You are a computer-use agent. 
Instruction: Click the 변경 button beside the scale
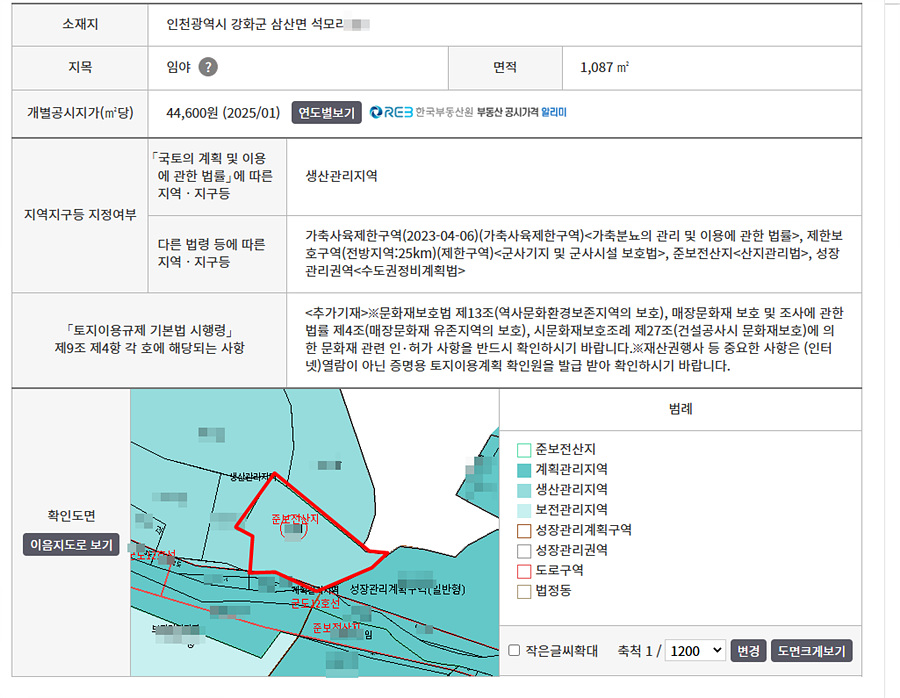point(748,650)
